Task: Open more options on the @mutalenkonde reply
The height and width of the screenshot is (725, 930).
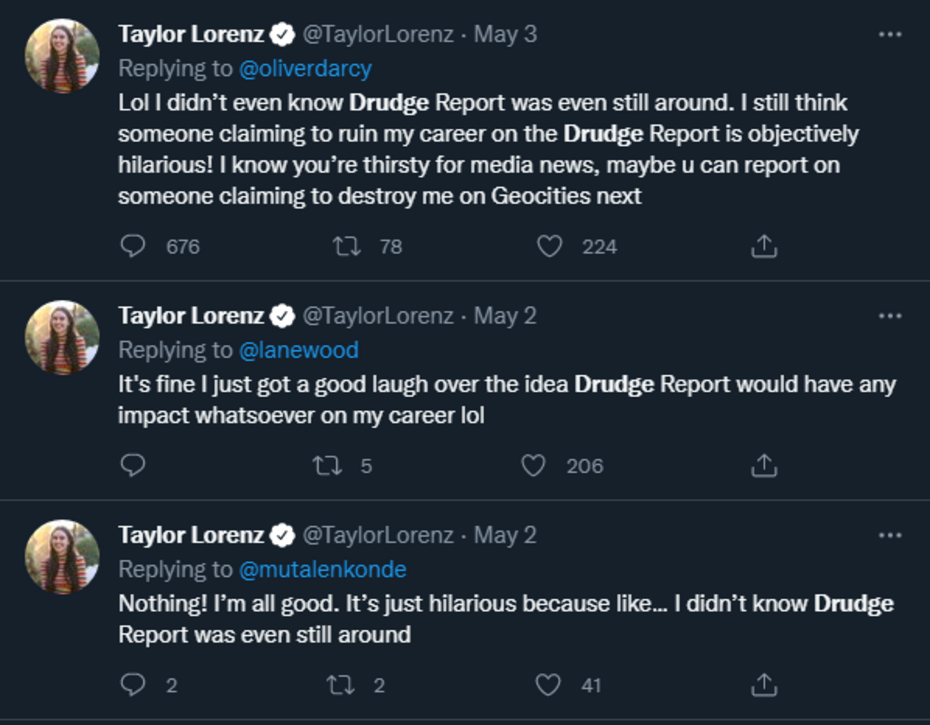Action: (889, 535)
